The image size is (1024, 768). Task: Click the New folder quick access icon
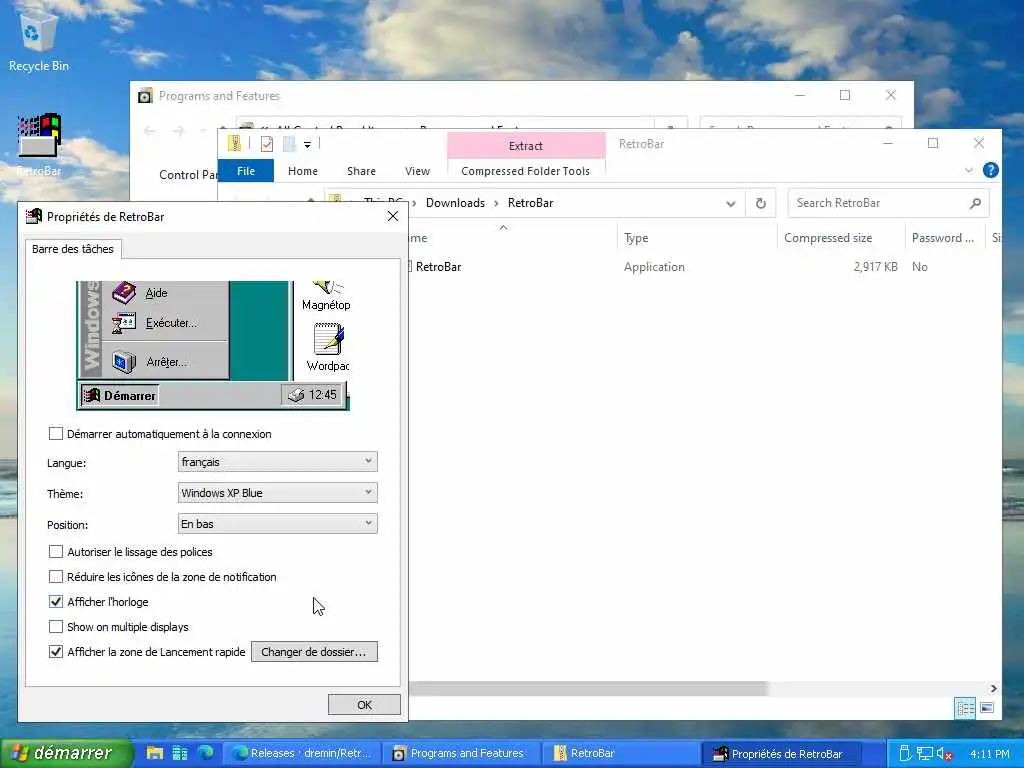click(x=289, y=144)
